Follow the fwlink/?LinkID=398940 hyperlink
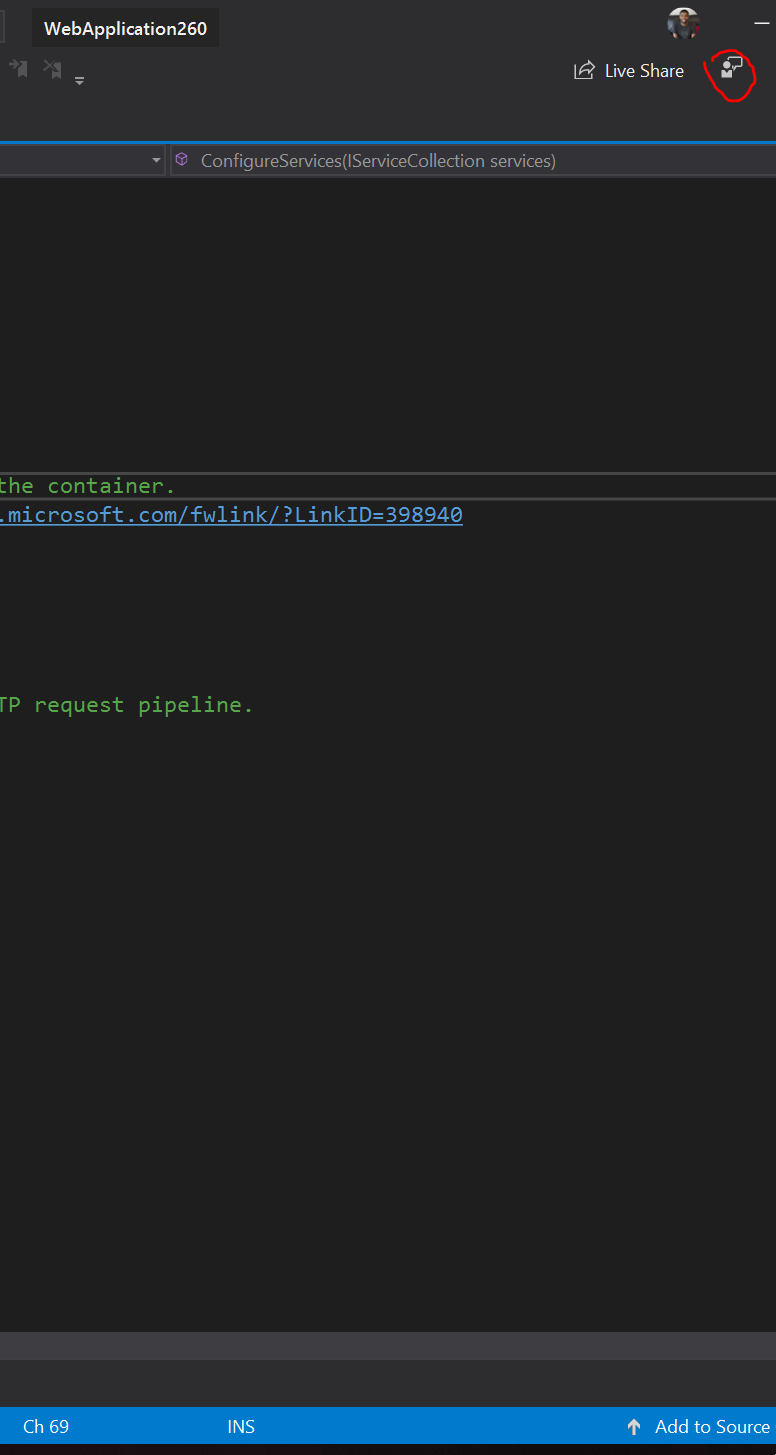Viewport: 776px width, 1455px height. point(232,514)
